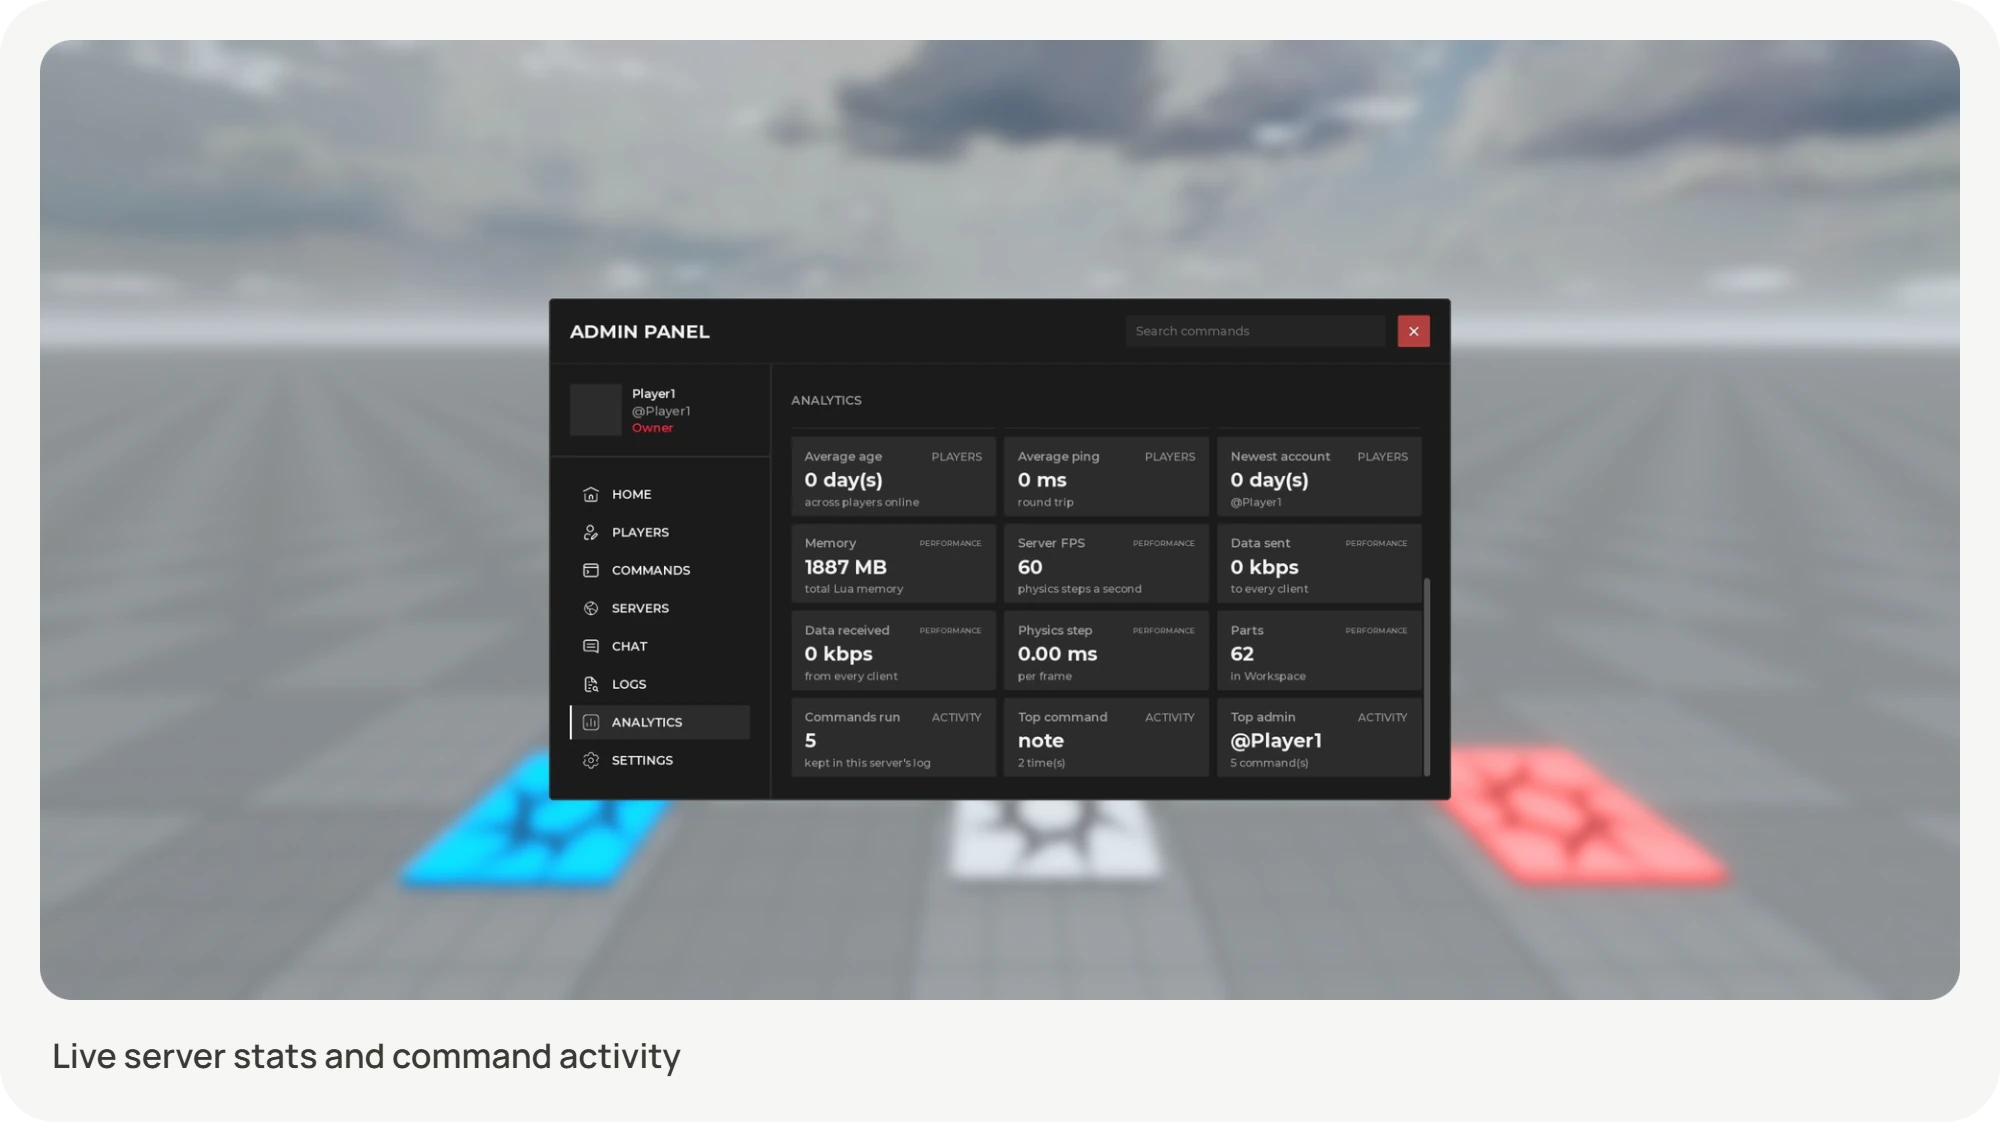
Task: View the LOGS menu label
Action: [x=629, y=684]
